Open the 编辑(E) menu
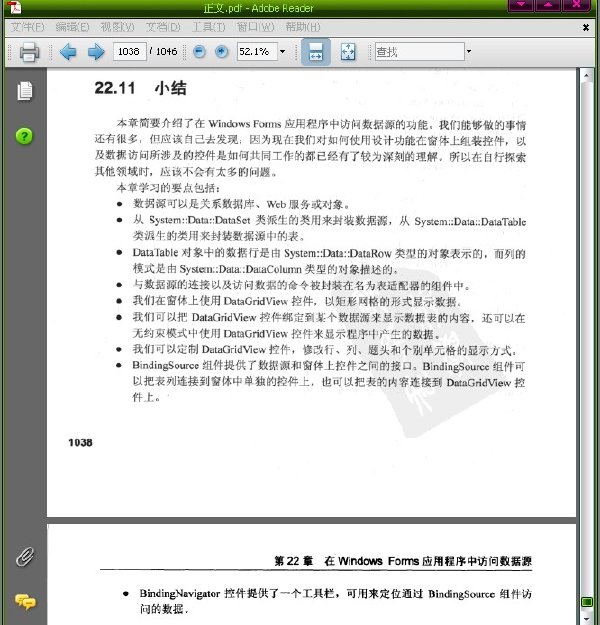 click(72, 27)
